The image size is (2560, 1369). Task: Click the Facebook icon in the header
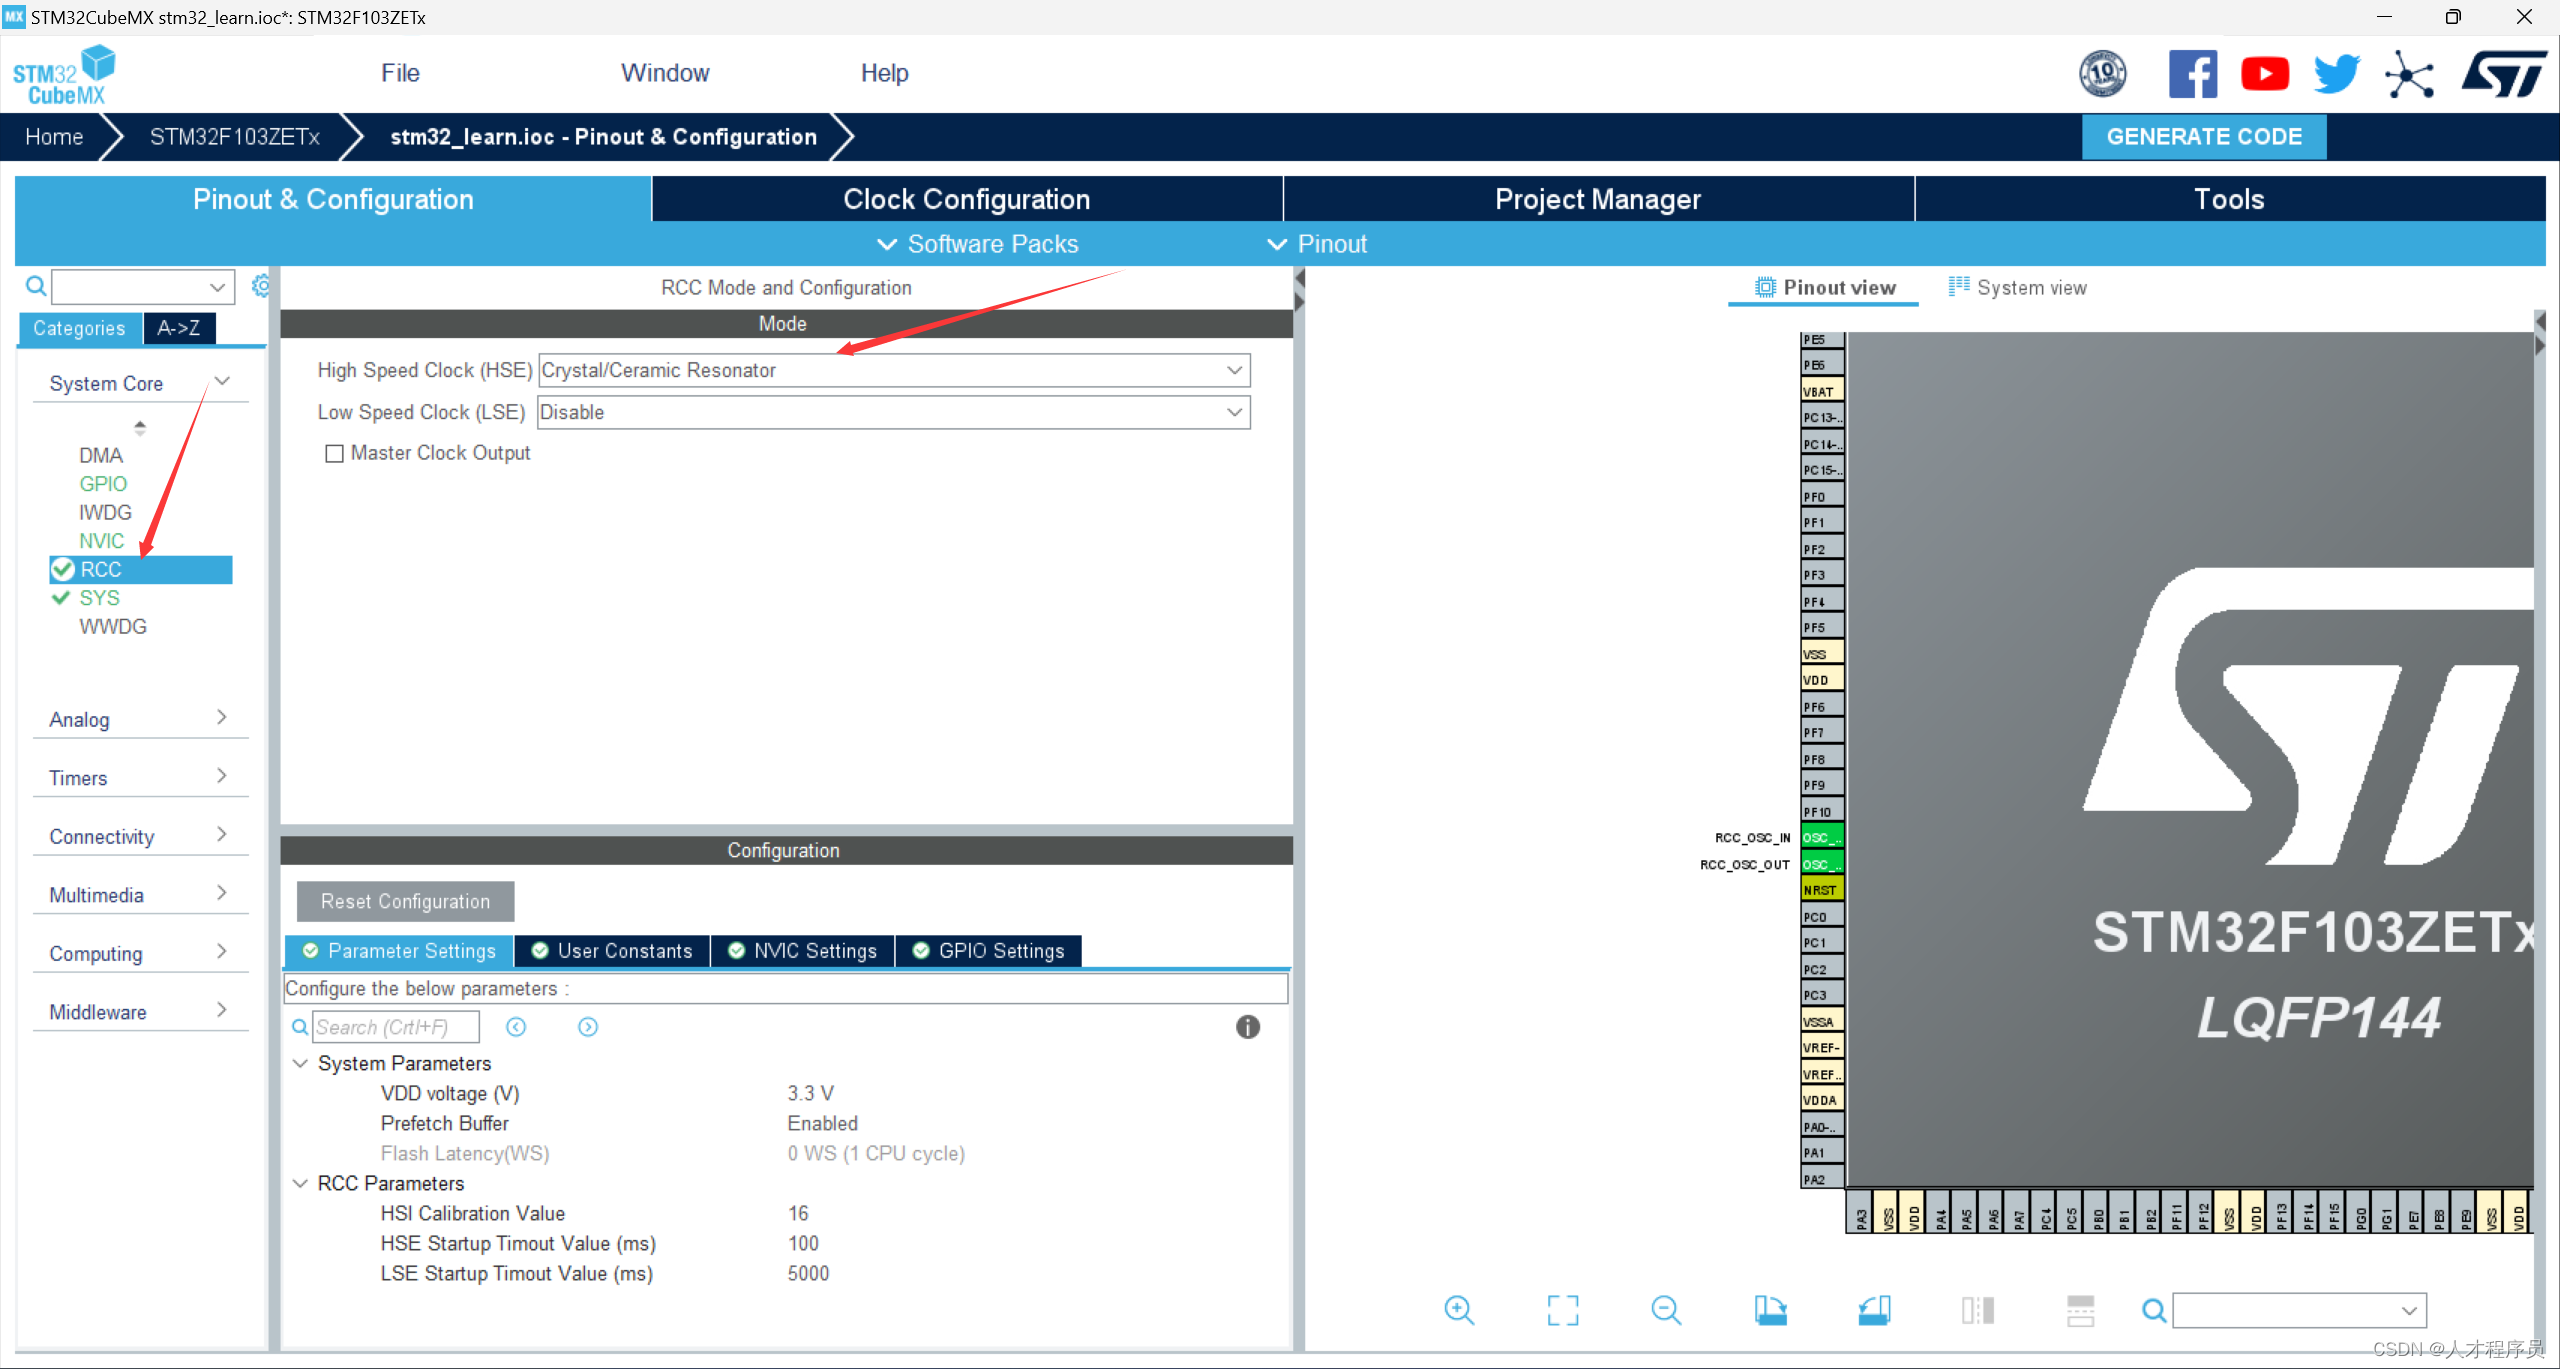click(2193, 74)
